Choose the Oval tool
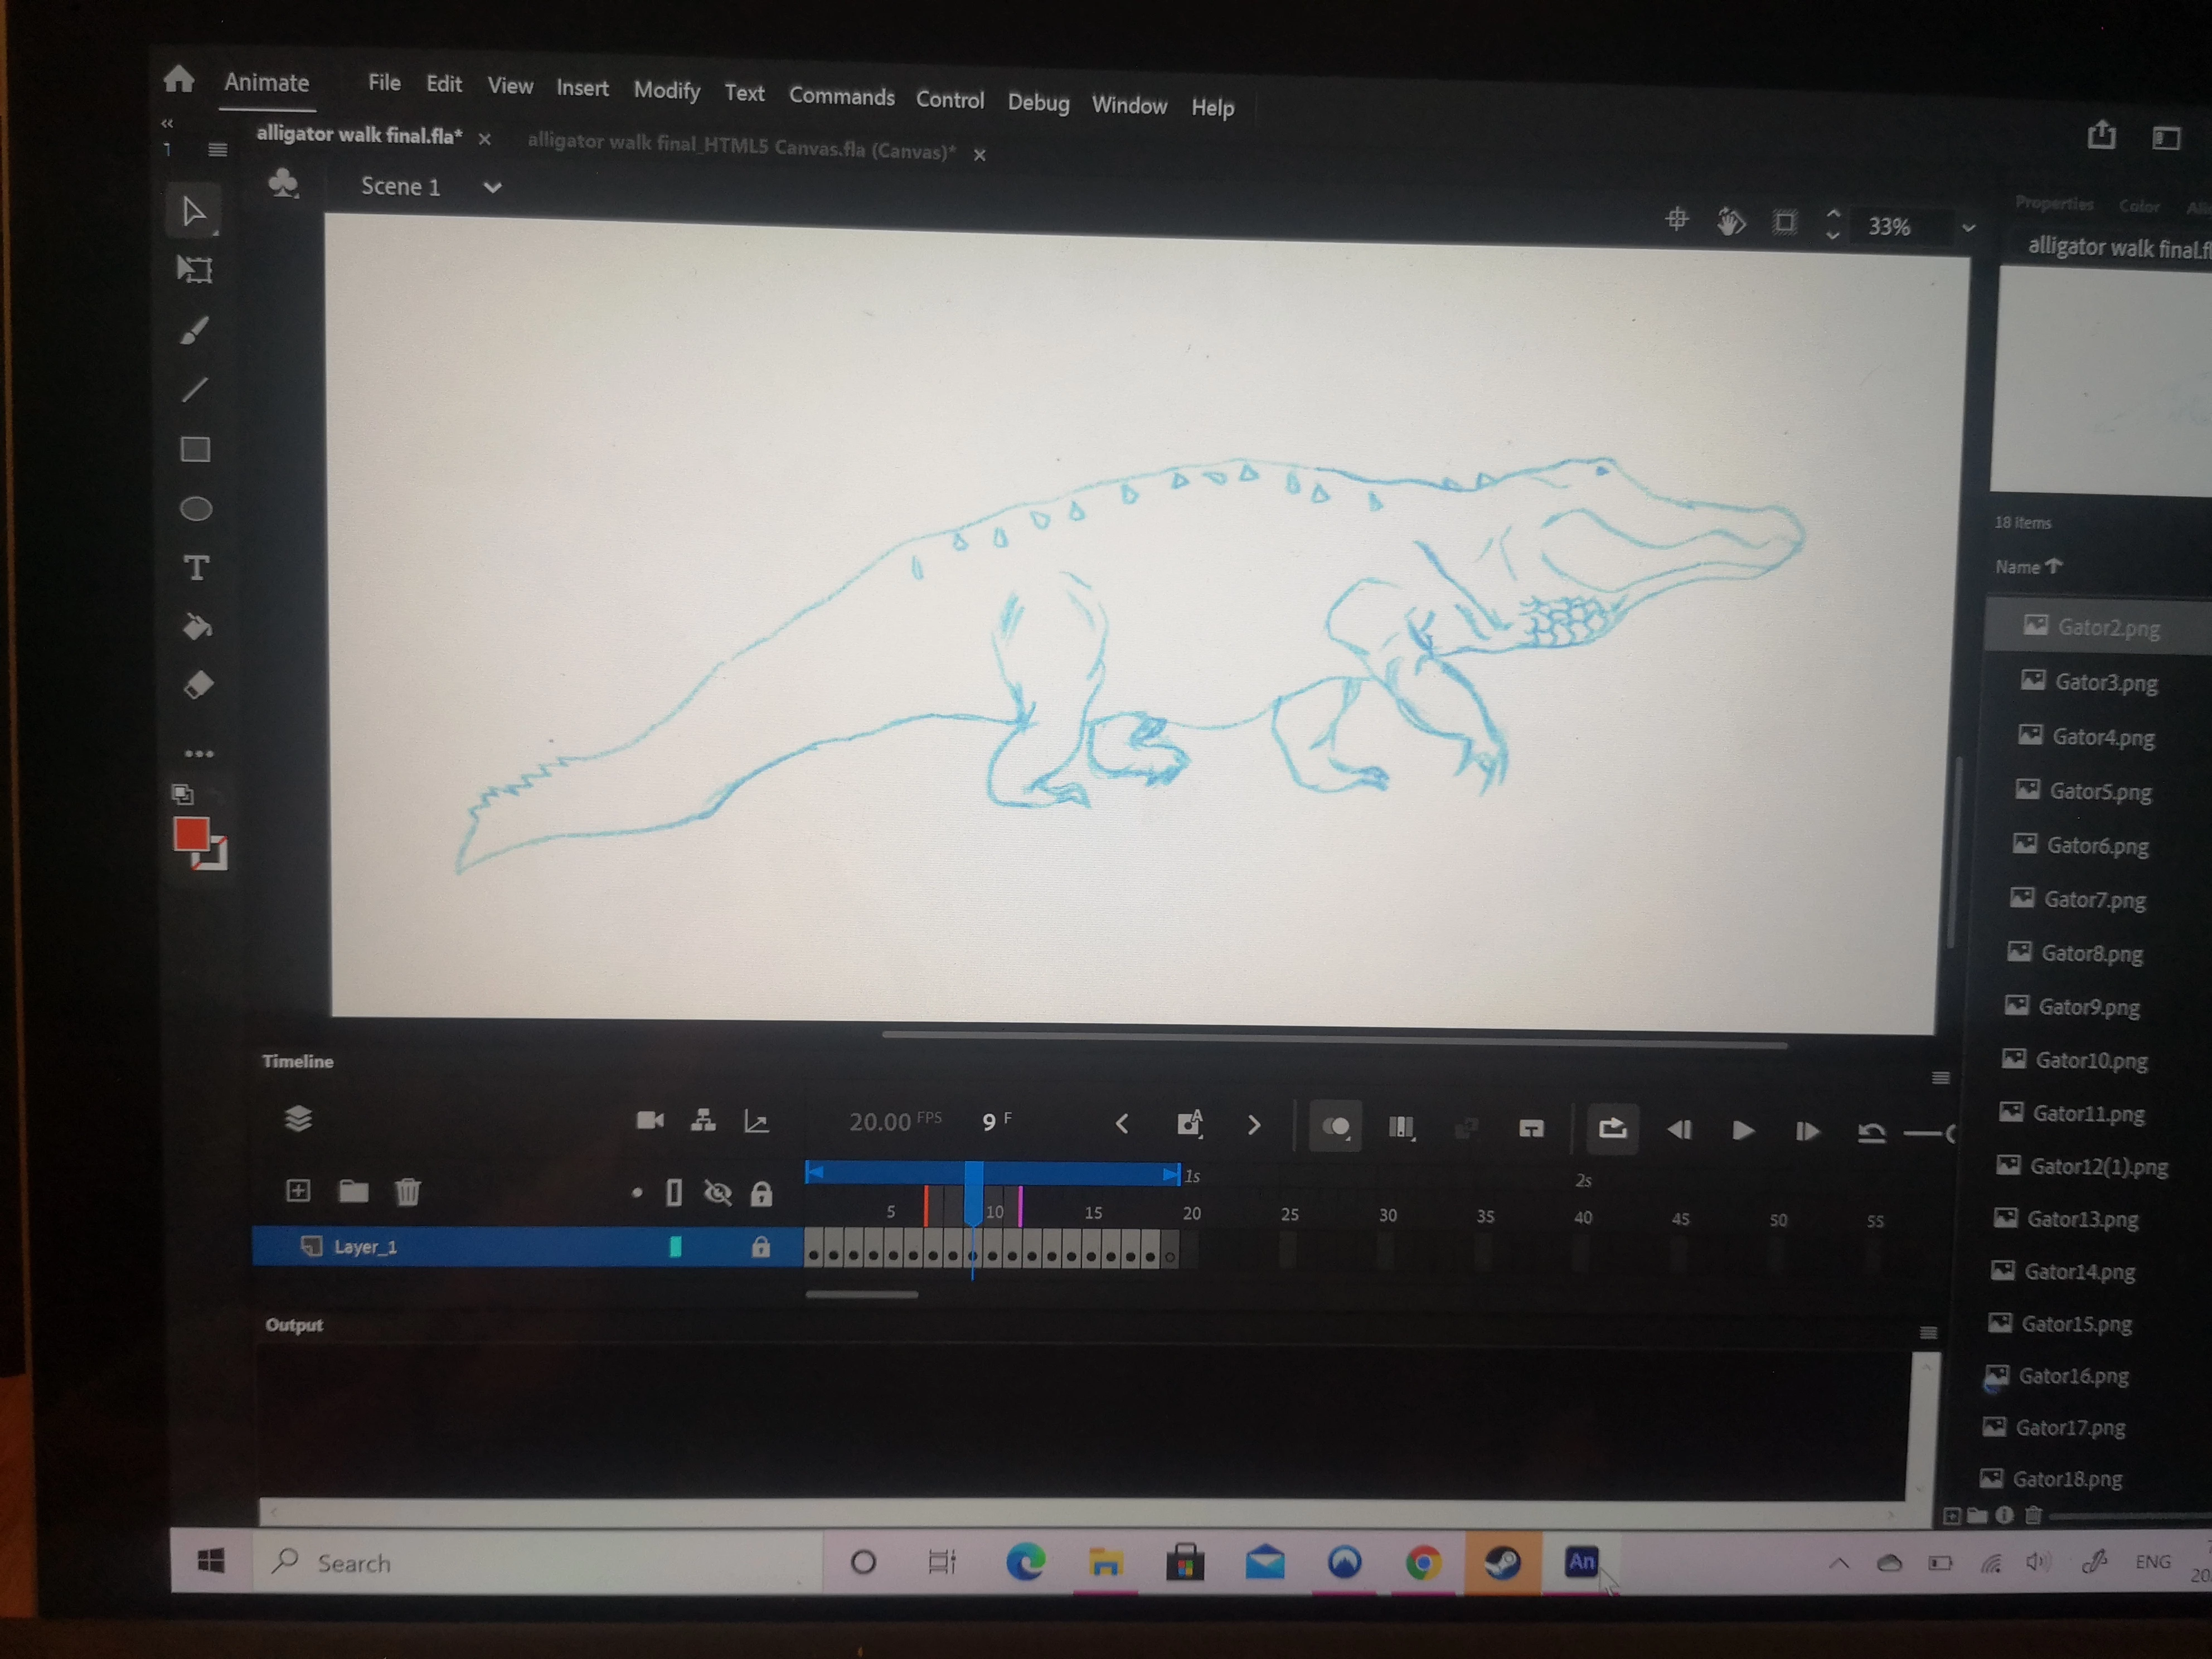The height and width of the screenshot is (1659, 2212). 196,509
